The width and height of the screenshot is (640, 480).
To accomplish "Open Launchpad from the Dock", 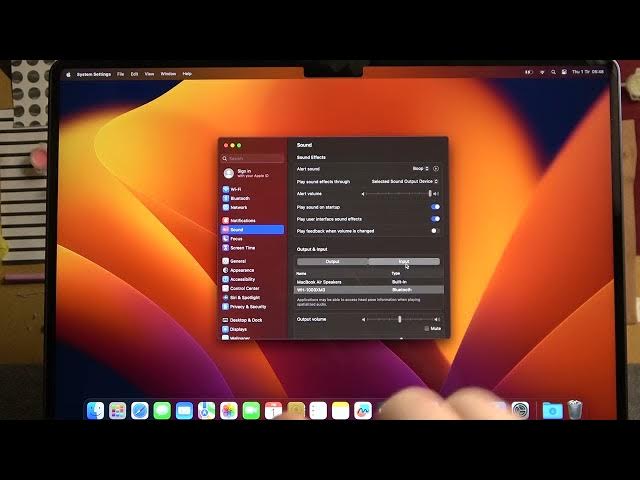I will click(118, 410).
